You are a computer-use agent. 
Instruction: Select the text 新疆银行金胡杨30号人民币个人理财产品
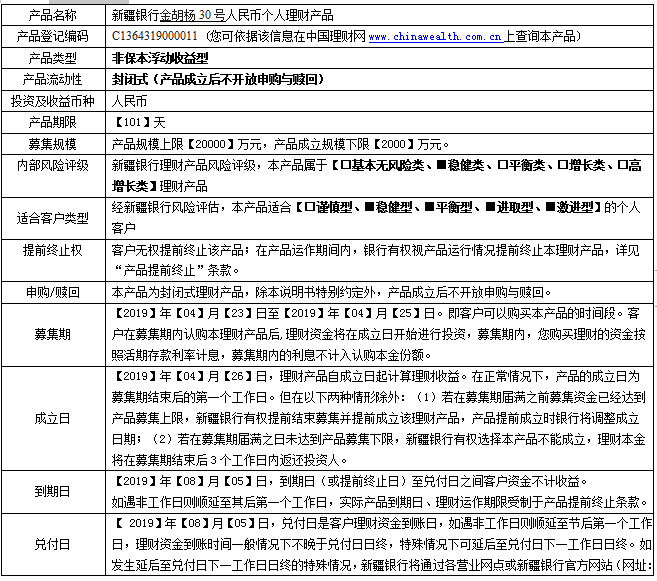pos(222,15)
